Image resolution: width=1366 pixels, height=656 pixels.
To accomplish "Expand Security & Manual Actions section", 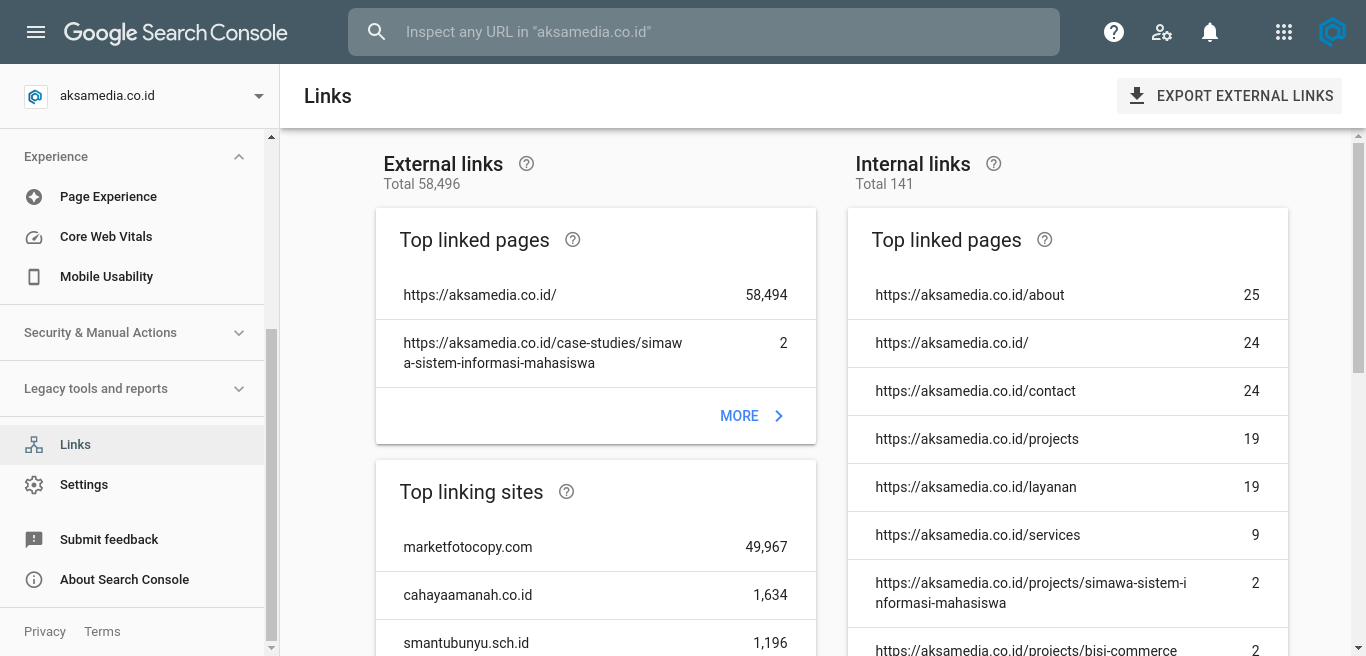I will (239, 333).
